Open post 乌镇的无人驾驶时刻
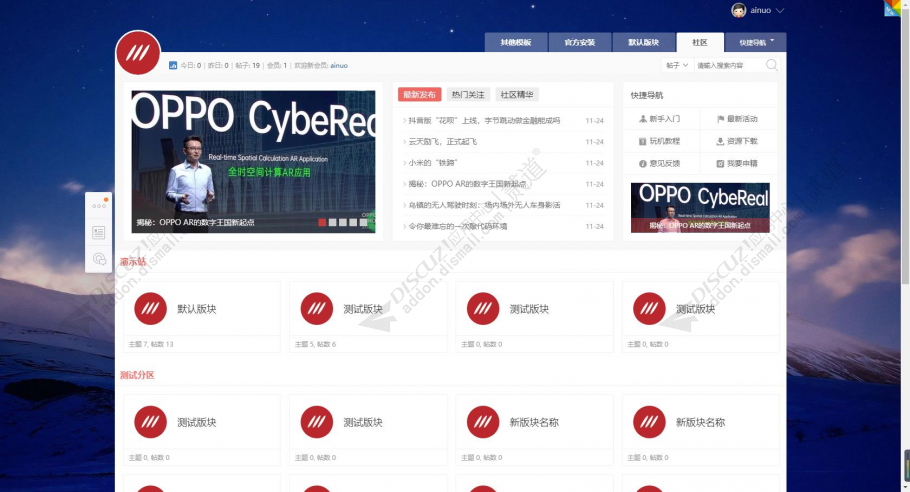This screenshot has height=492, width=910. (x=485, y=205)
